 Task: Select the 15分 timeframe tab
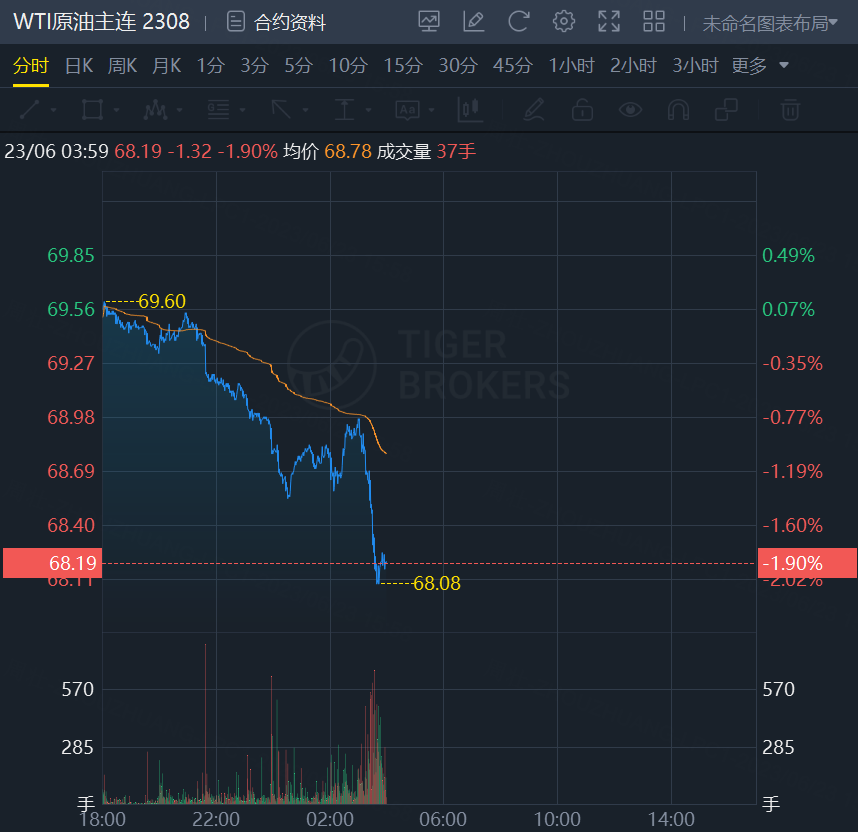[403, 66]
